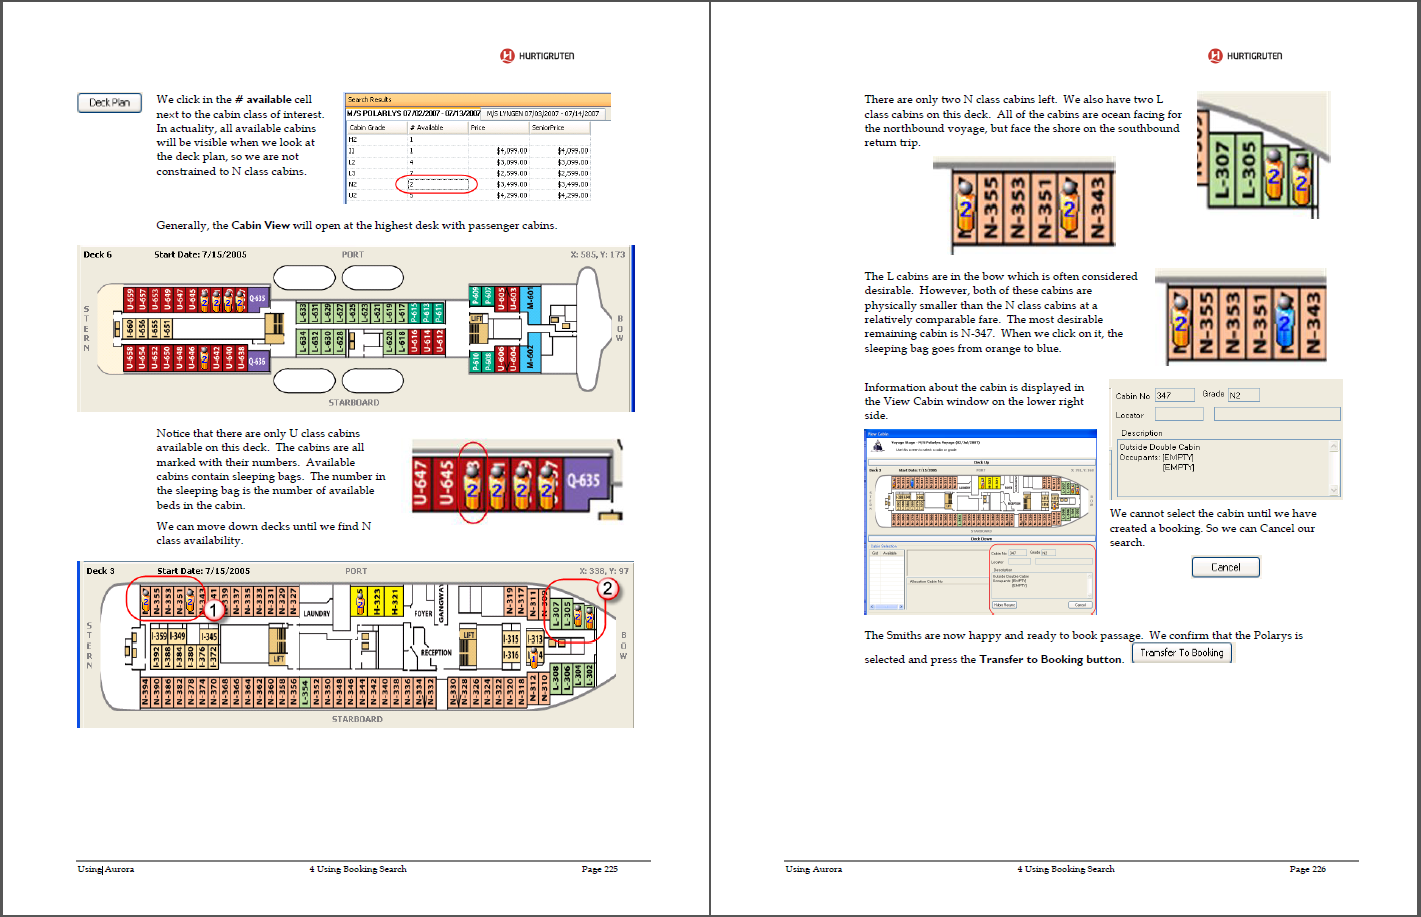The image size is (1421, 917).
Task: Click the RECEPTION area on Deck 3
Action: pyautogui.click(x=436, y=653)
